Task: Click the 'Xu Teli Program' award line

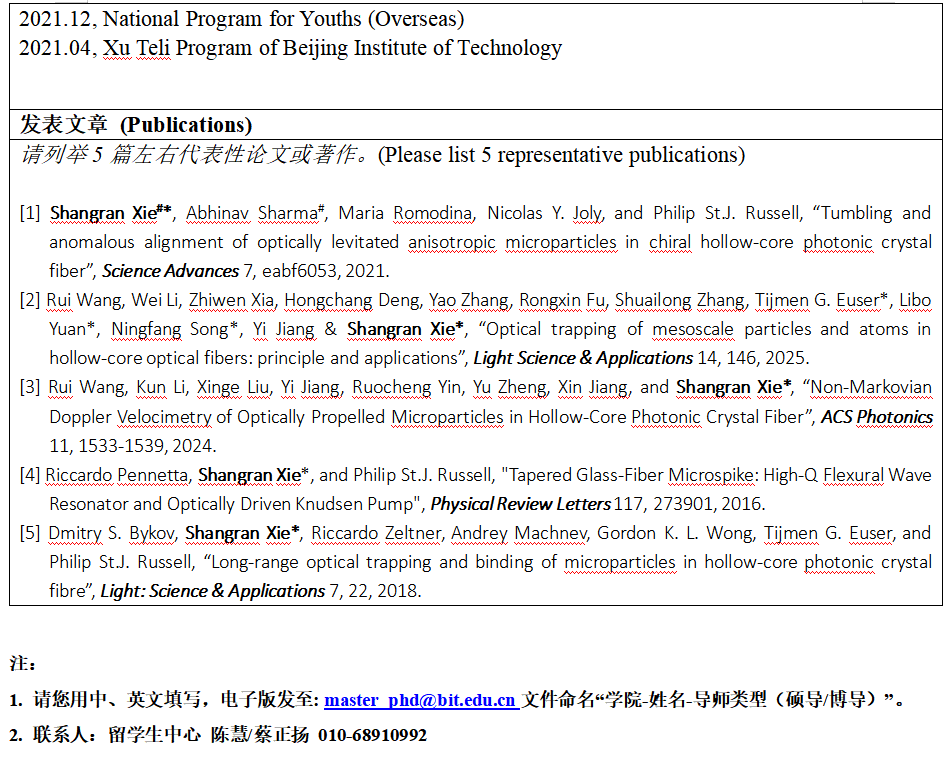Action: tap(290, 47)
